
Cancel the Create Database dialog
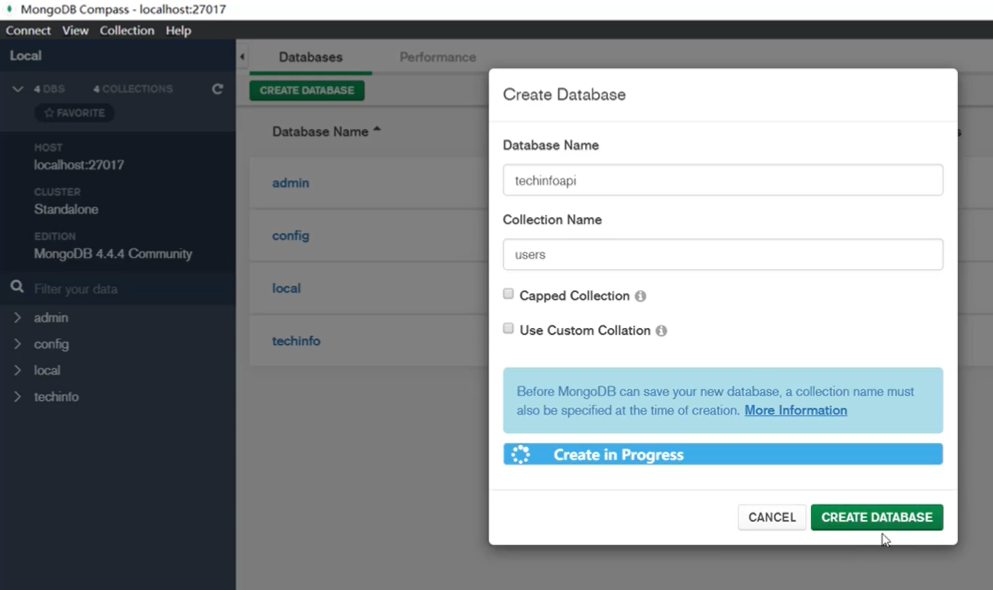tap(772, 517)
